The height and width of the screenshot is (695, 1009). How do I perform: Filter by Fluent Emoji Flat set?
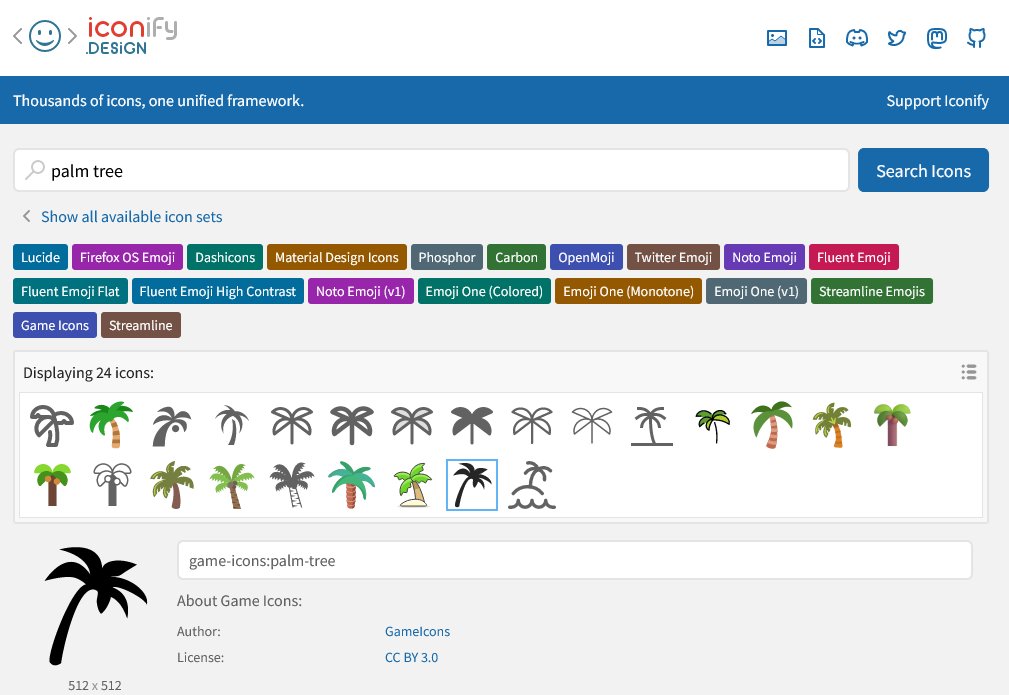click(x=70, y=292)
